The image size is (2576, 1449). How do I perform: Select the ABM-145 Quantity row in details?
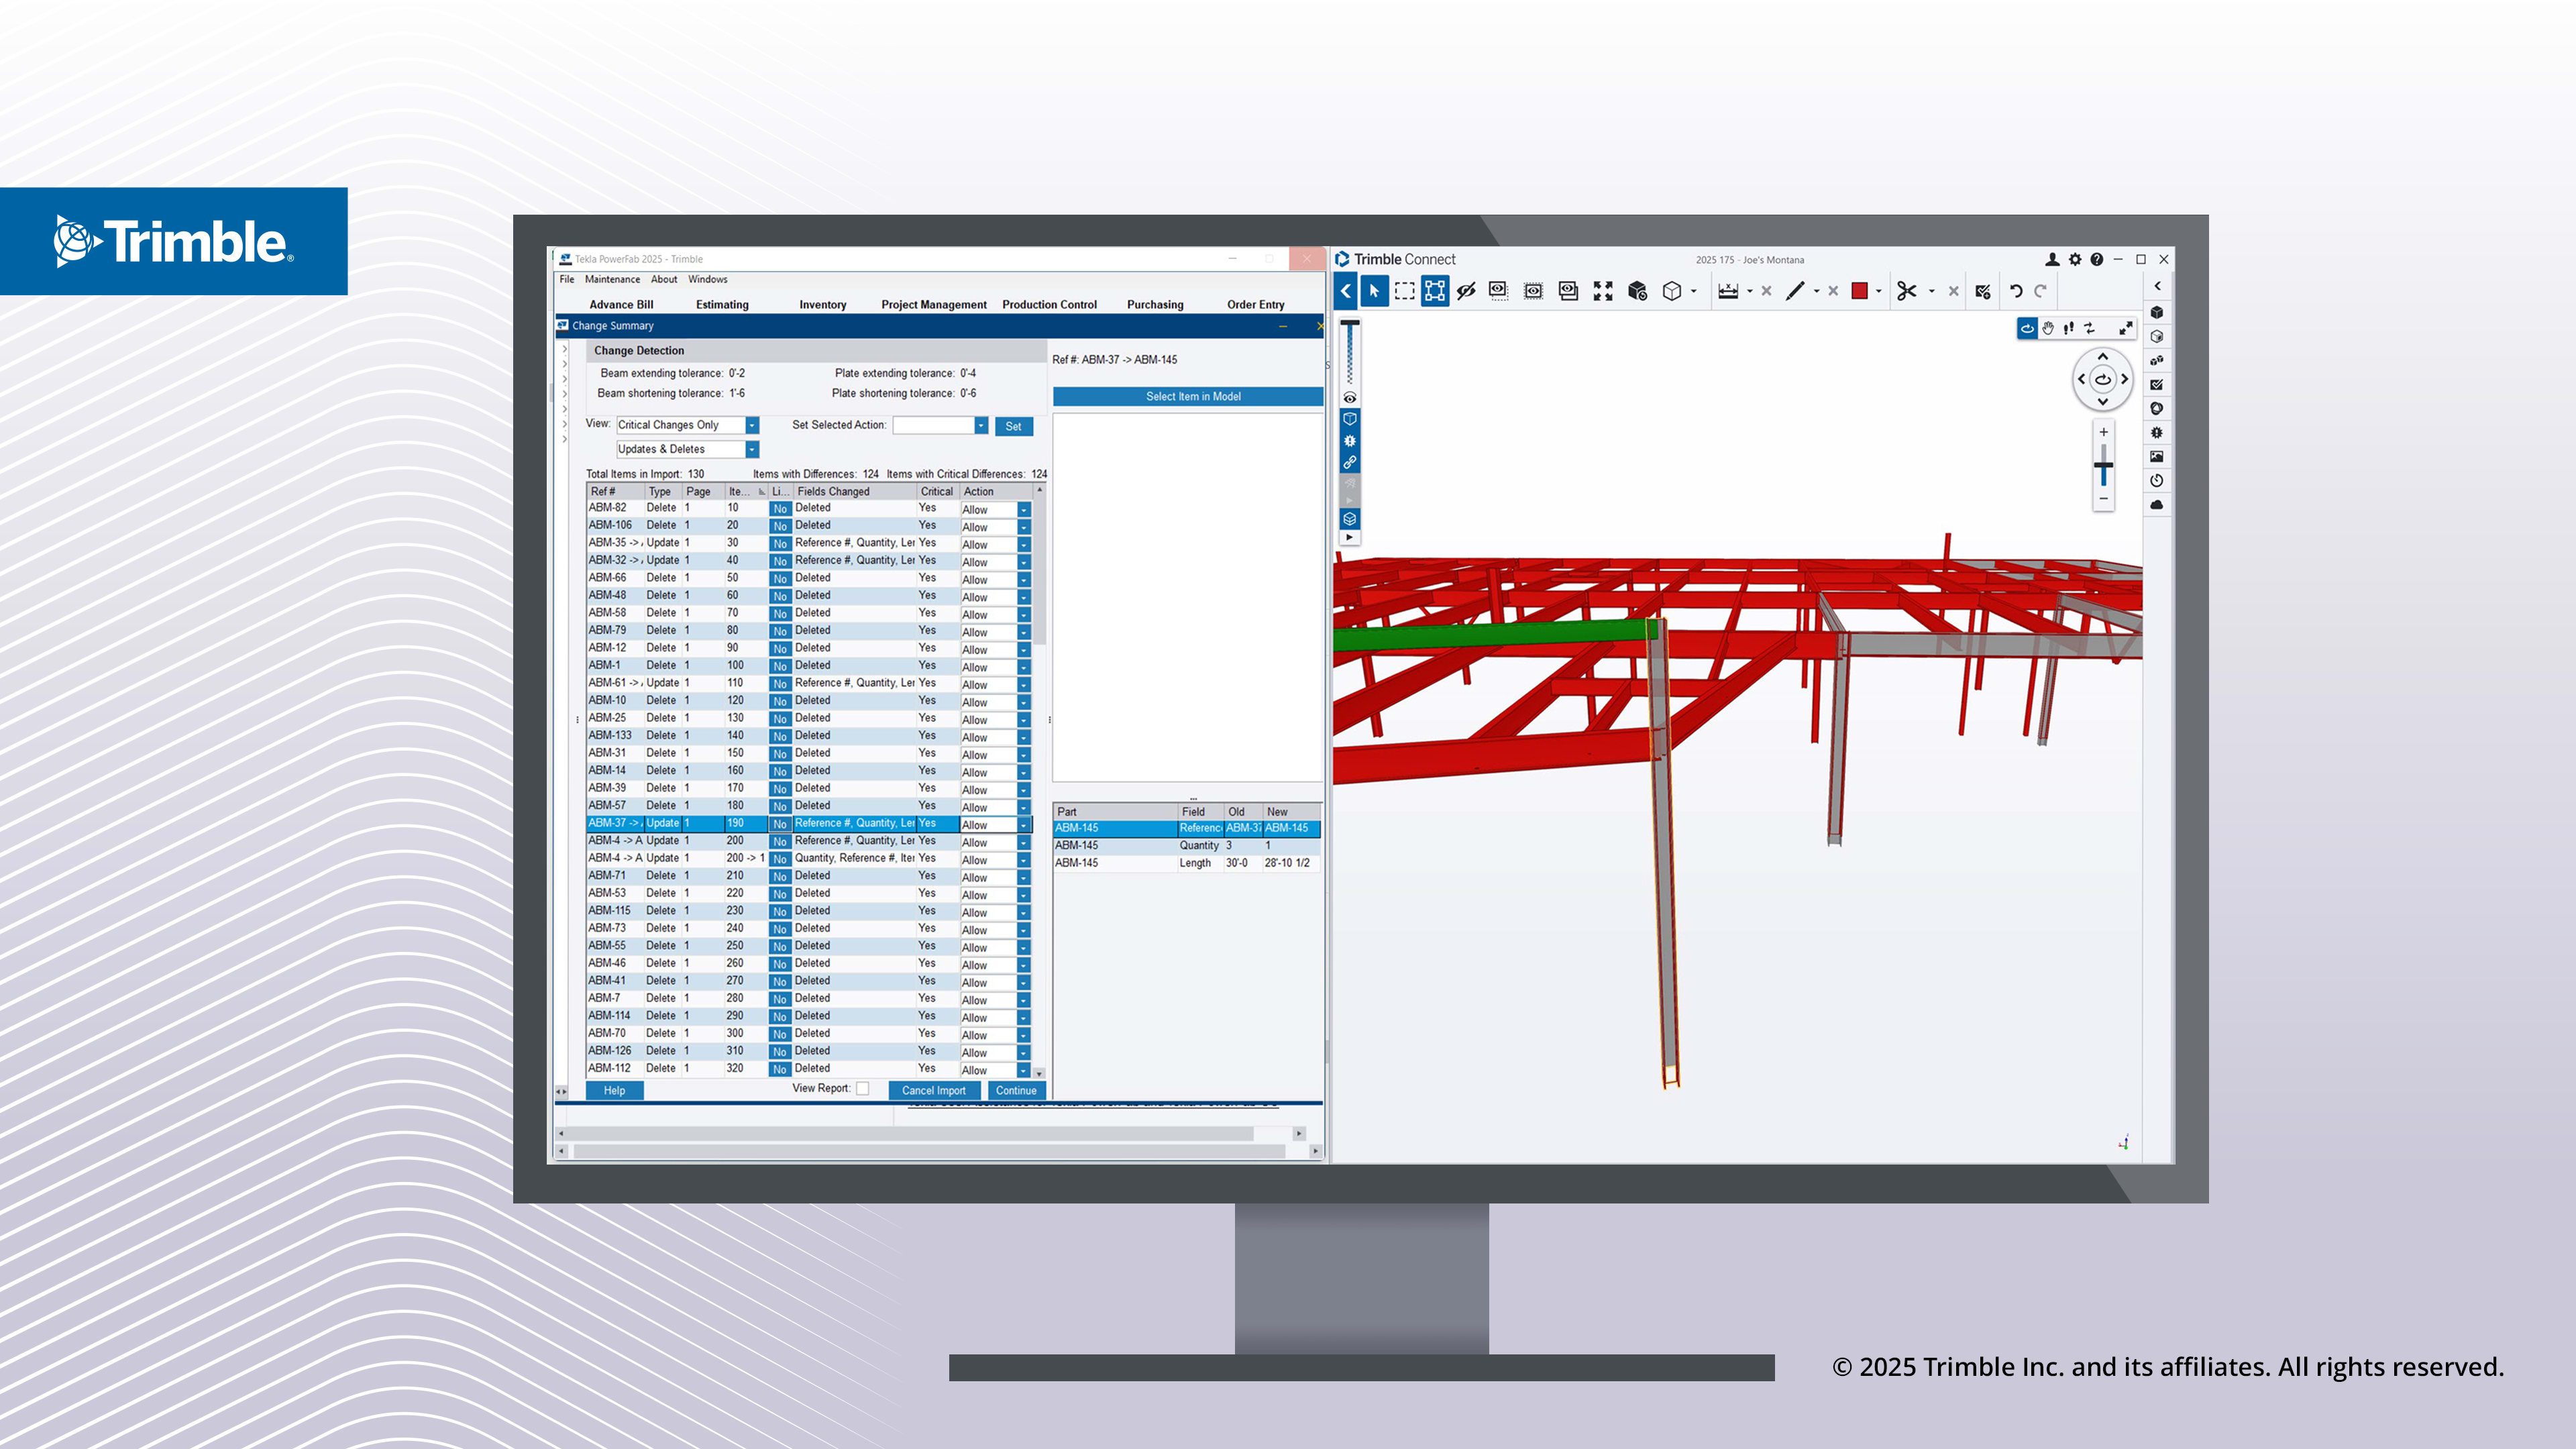pyautogui.click(x=1187, y=845)
